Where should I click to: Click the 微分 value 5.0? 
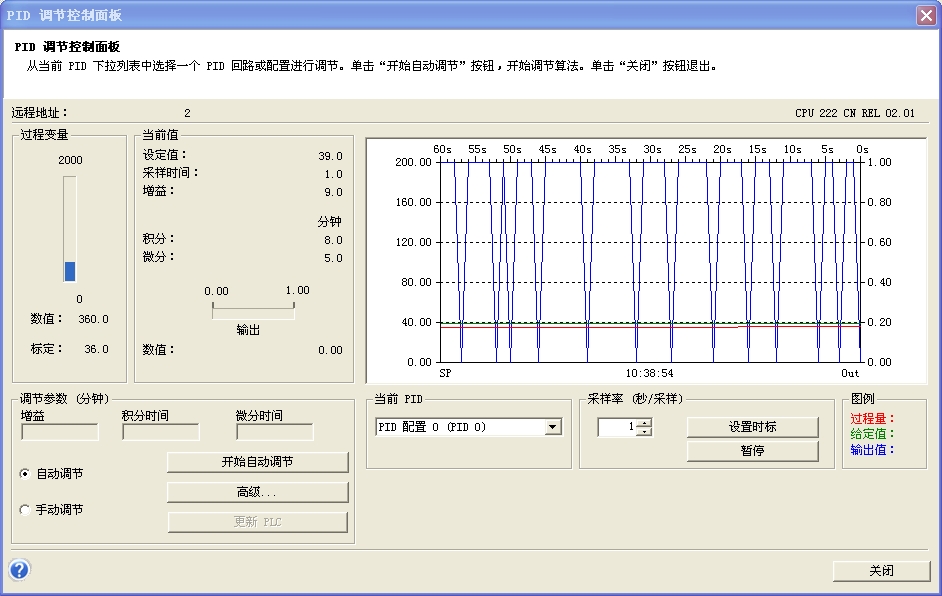click(333, 258)
